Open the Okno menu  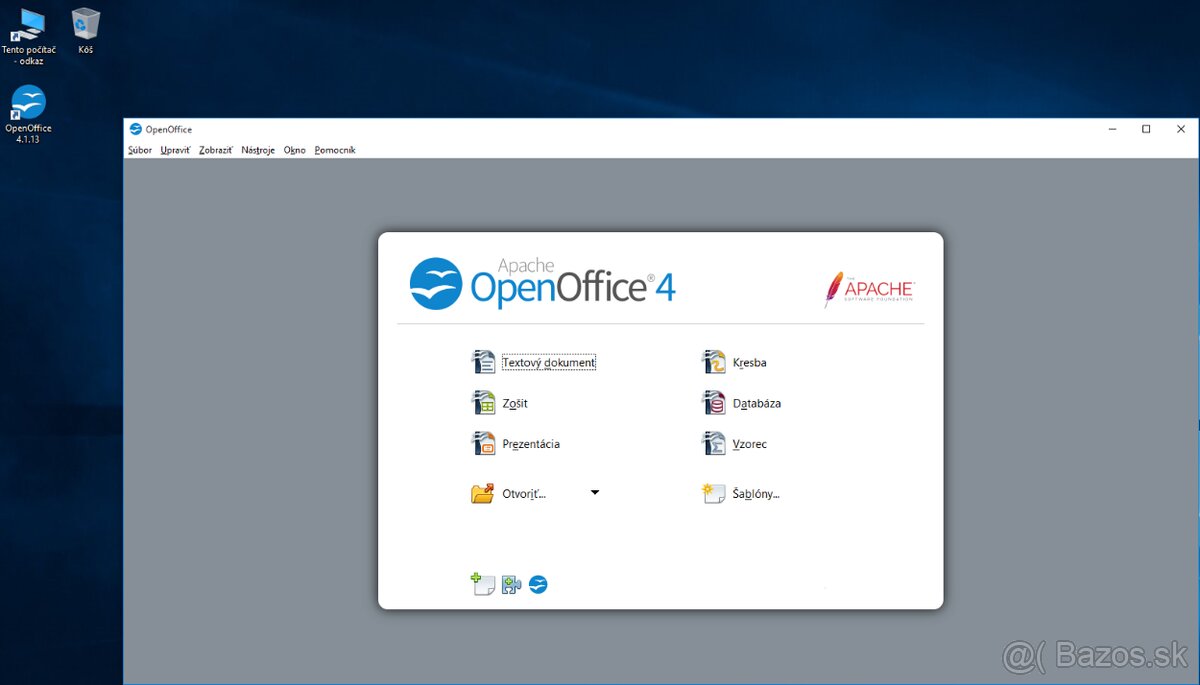(x=295, y=150)
